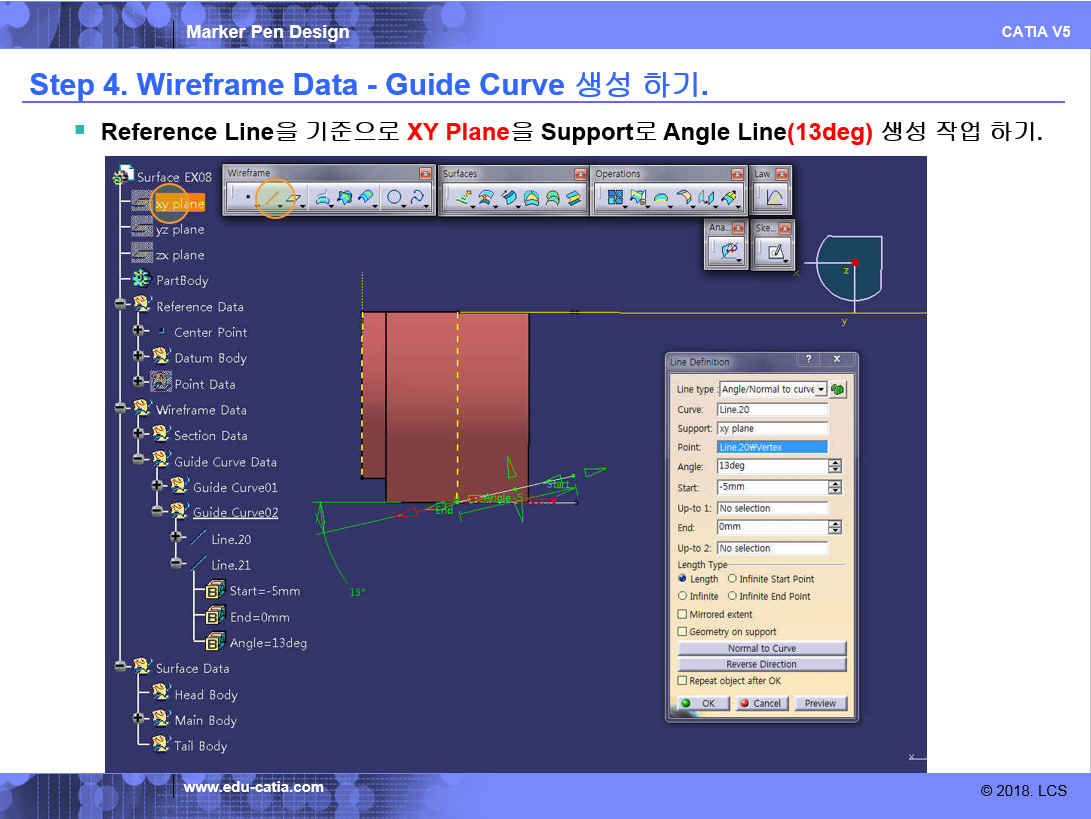Check the Geometry on support option

coord(683,632)
